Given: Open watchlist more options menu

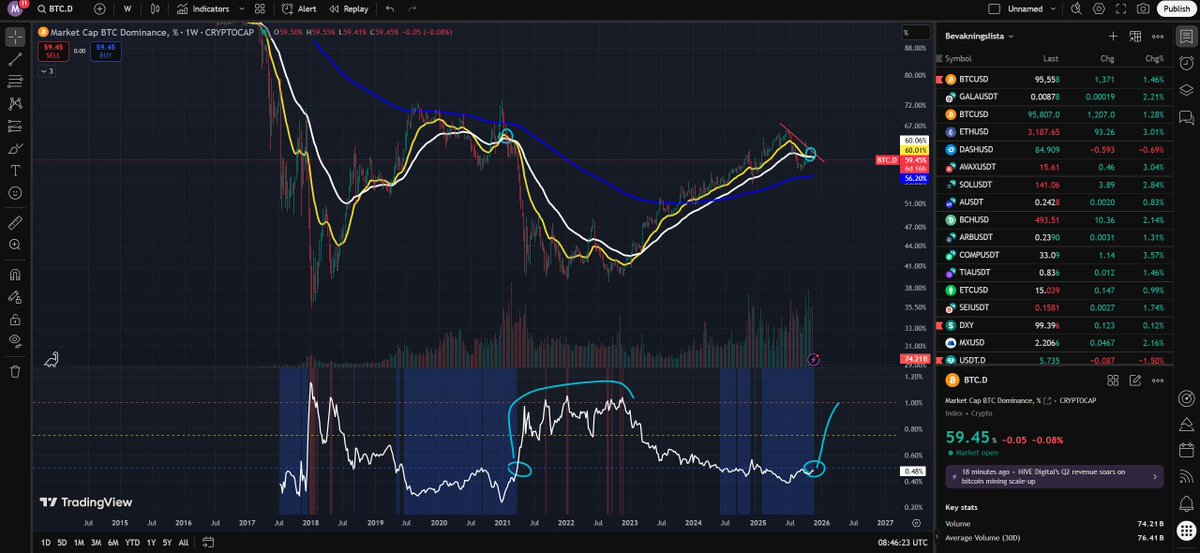Looking at the screenshot, I should 1157,36.
